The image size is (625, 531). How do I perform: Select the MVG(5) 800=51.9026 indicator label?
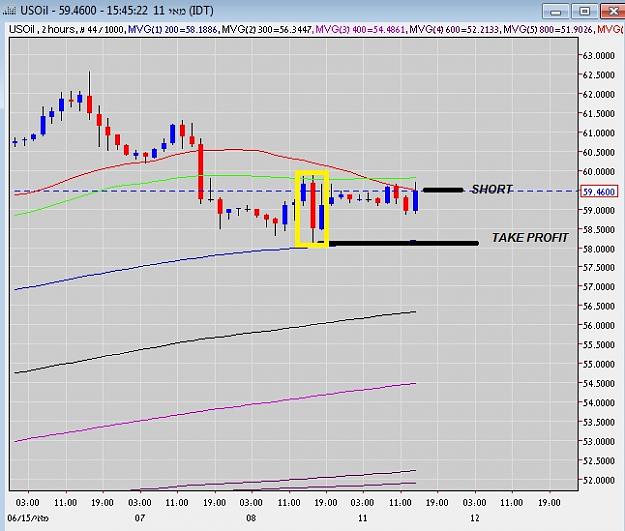click(548, 30)
